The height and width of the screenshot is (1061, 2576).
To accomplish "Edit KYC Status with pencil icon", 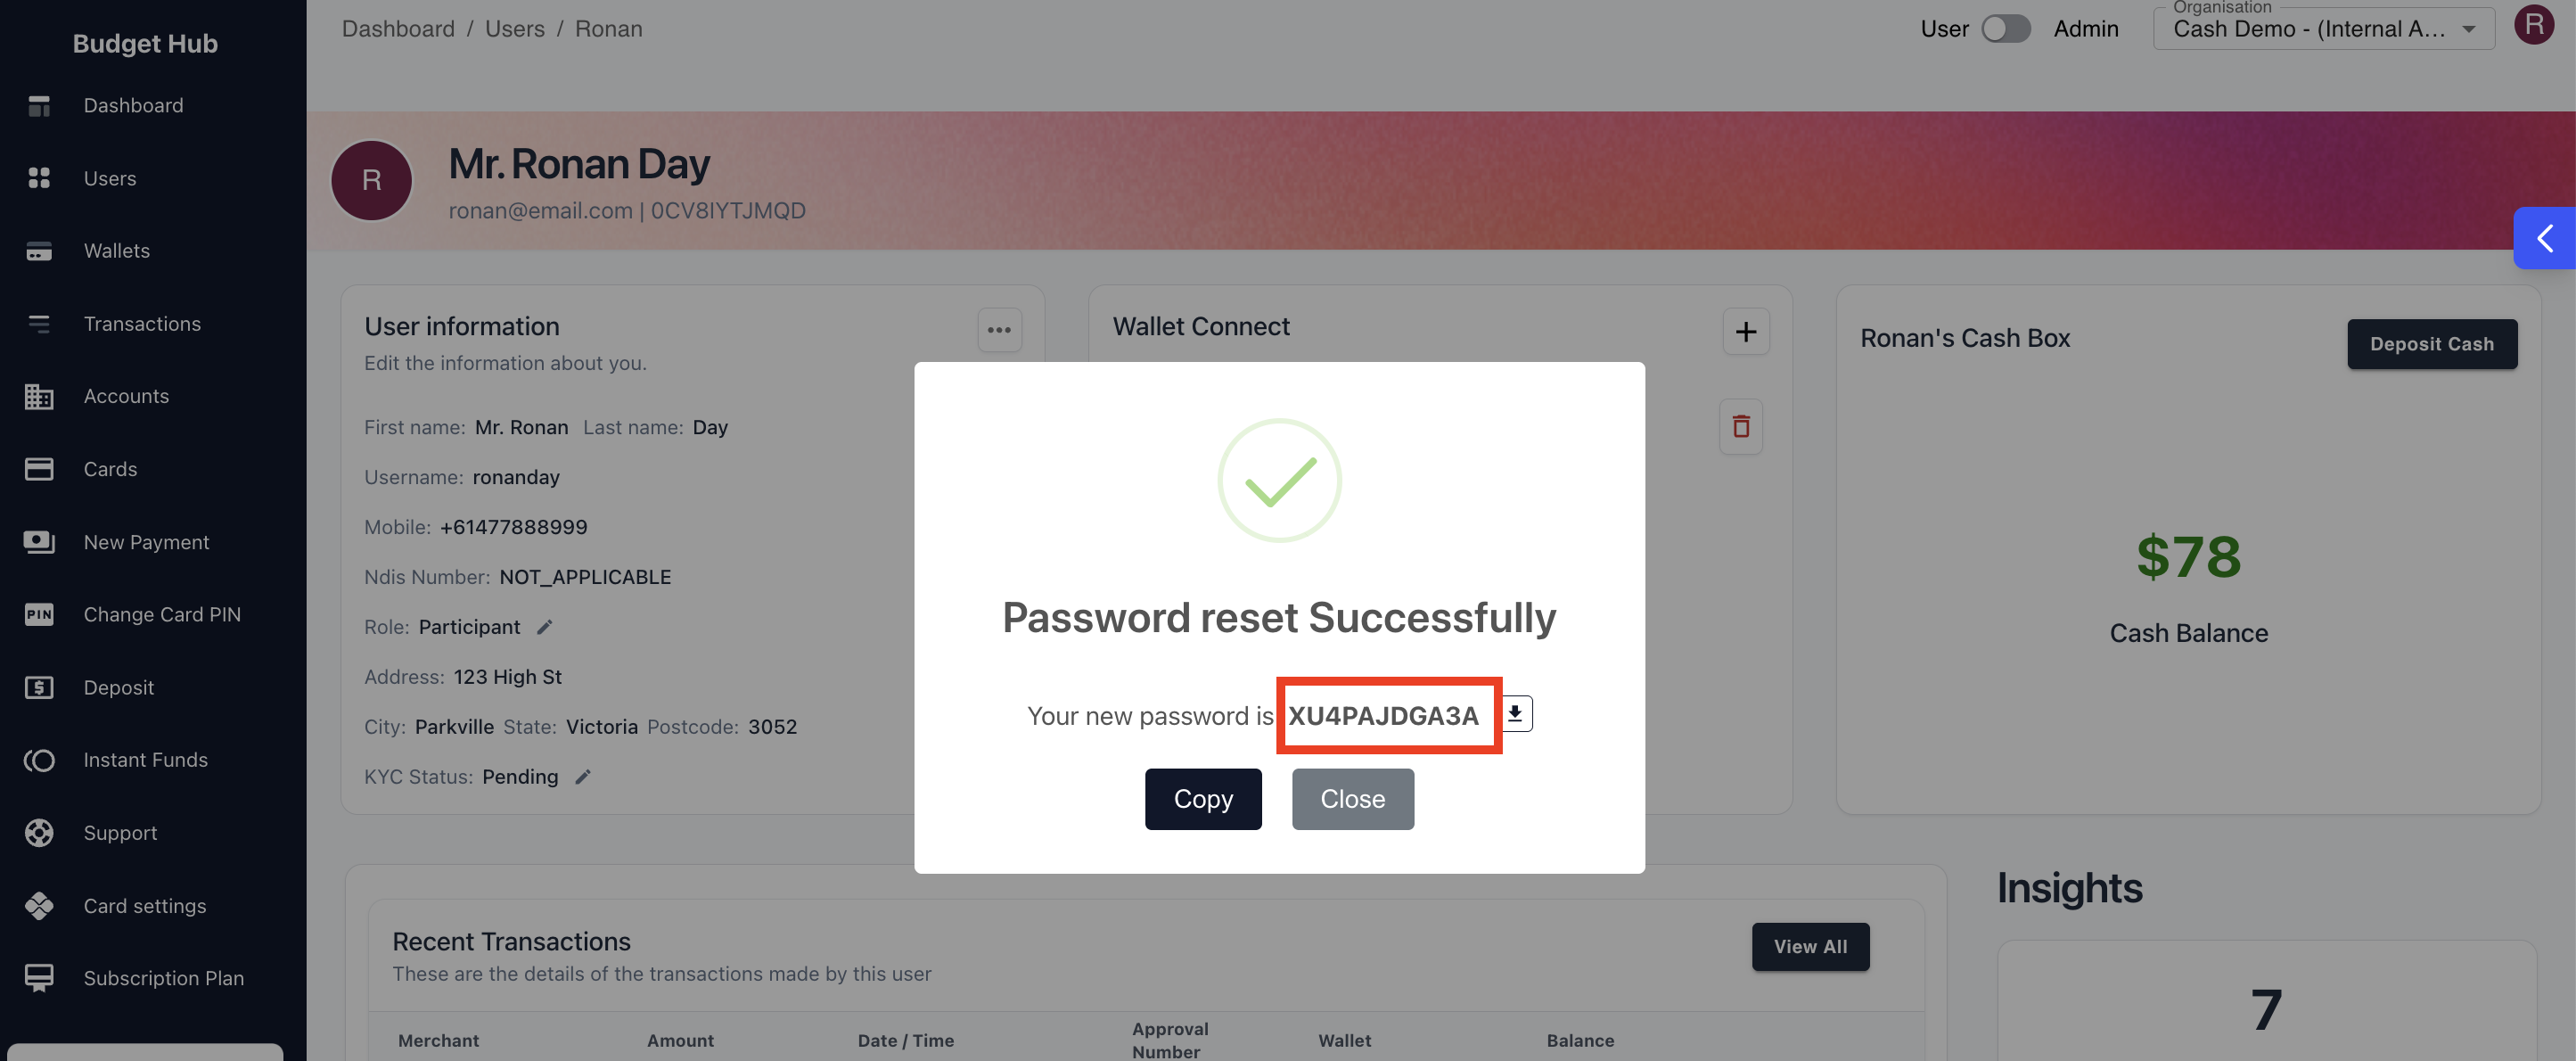I will [583, 777].
